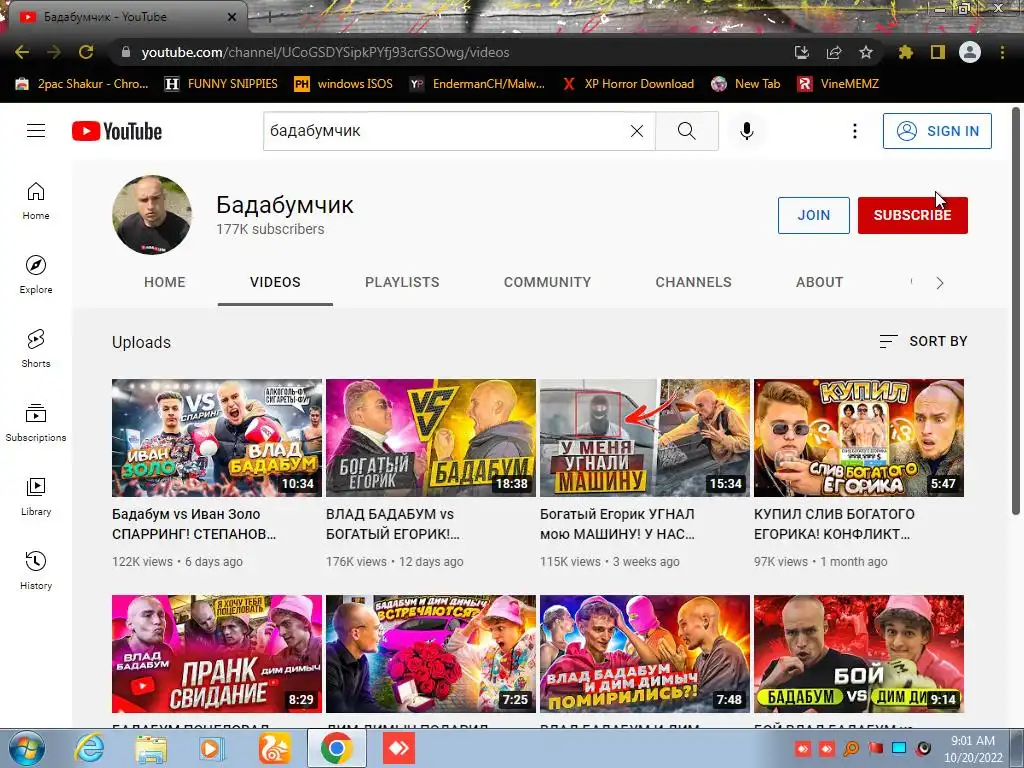The width and height of the screenshot is (1024, 768).
Task: Click the share page icon in address bar
Action: coord(834,52)
